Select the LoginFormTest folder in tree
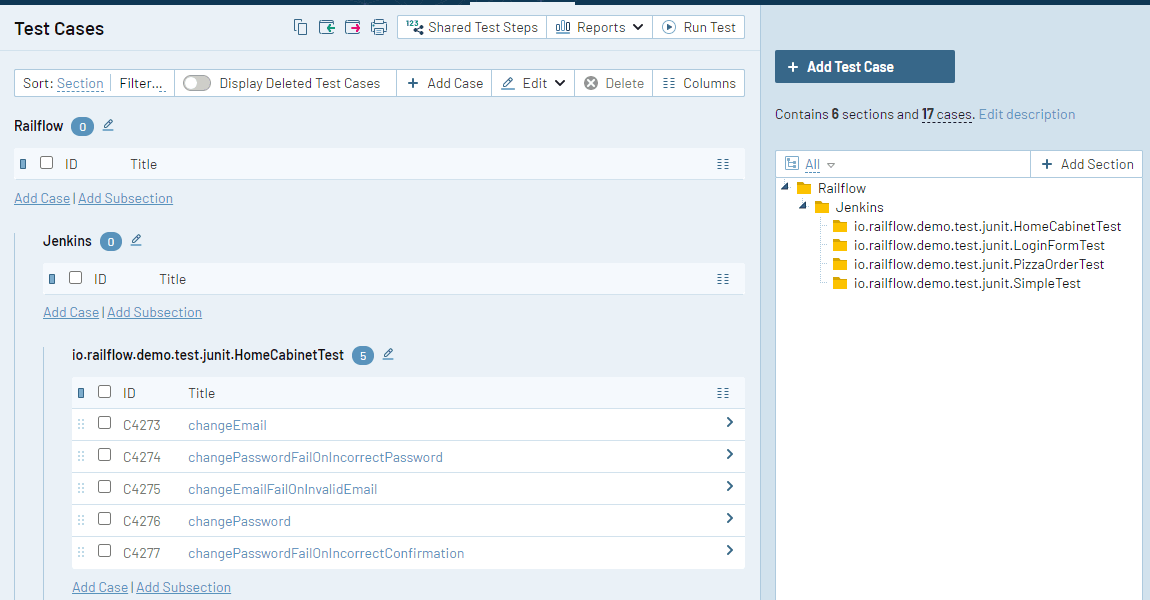The height and width of the screenshot is (600, 1150). [x=978, y=246]
